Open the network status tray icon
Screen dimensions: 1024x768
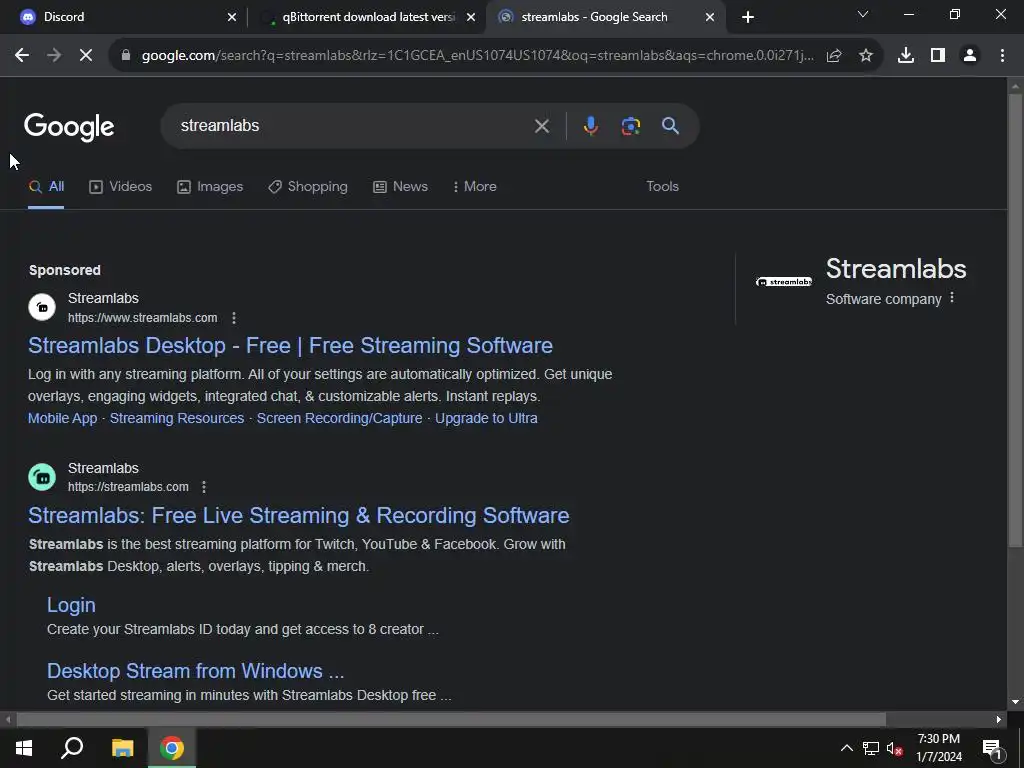871,748
